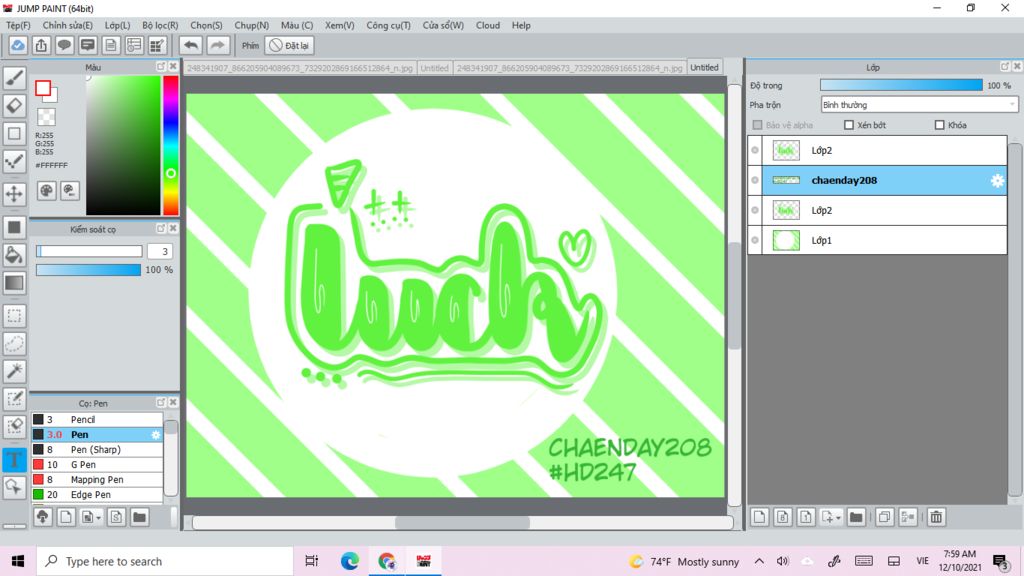Open the Bộ lọc(R) menu
1024x576 pixels.
coord(160,25)
